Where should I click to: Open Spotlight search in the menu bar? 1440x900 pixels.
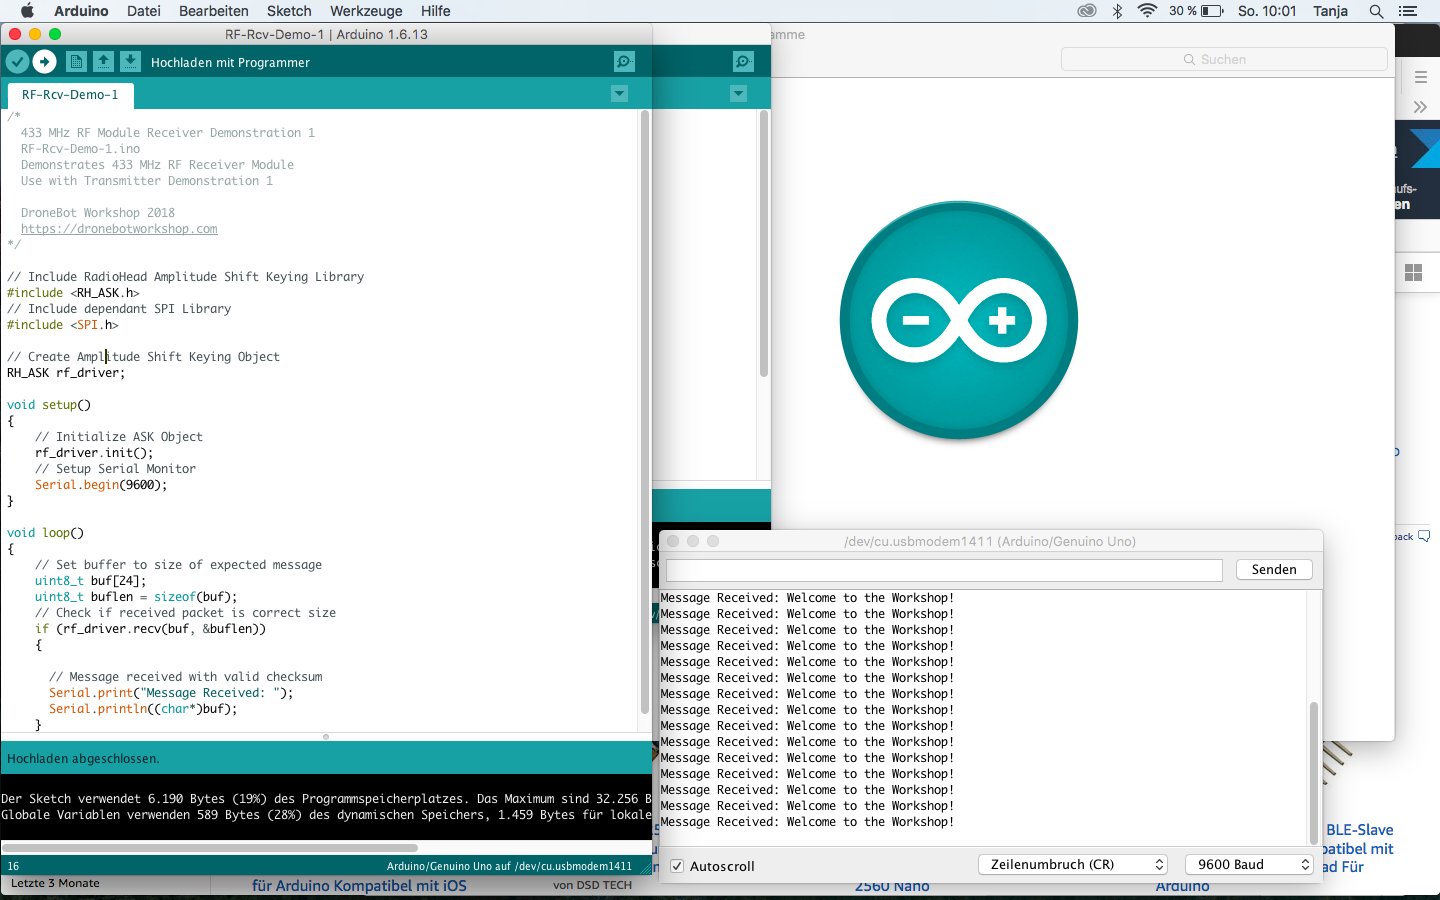(1376, 11)
